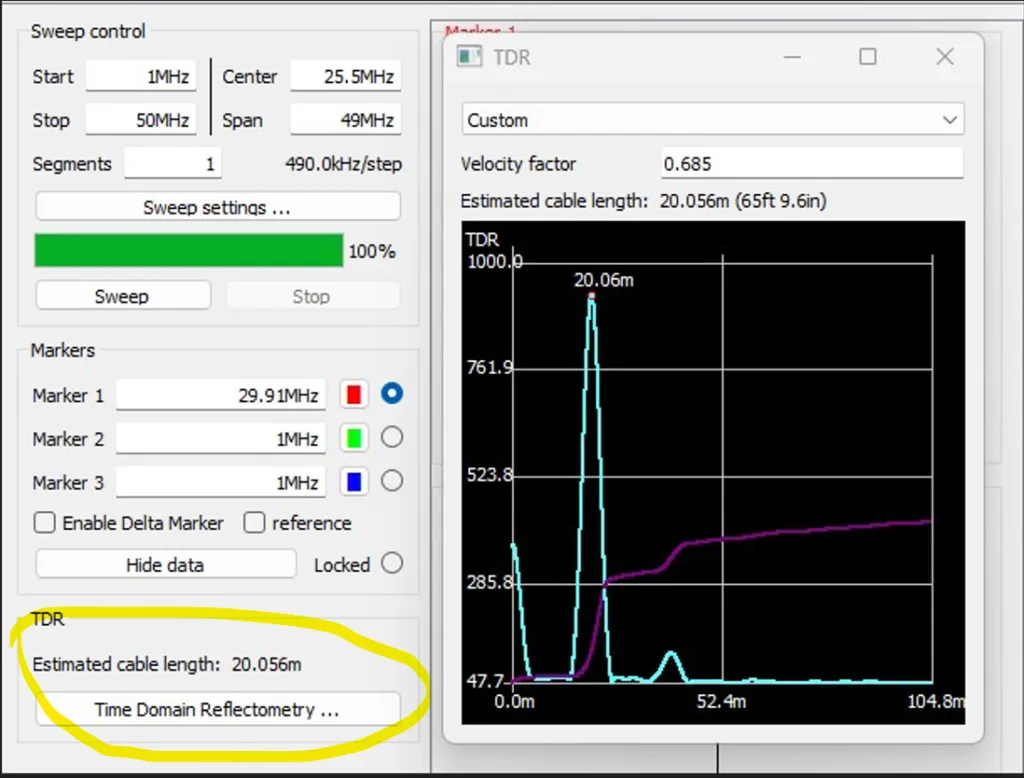Click the estimated length 20.056m (65ft 9.6in) text
This screenshot has width=1024, height=778.
743,201
